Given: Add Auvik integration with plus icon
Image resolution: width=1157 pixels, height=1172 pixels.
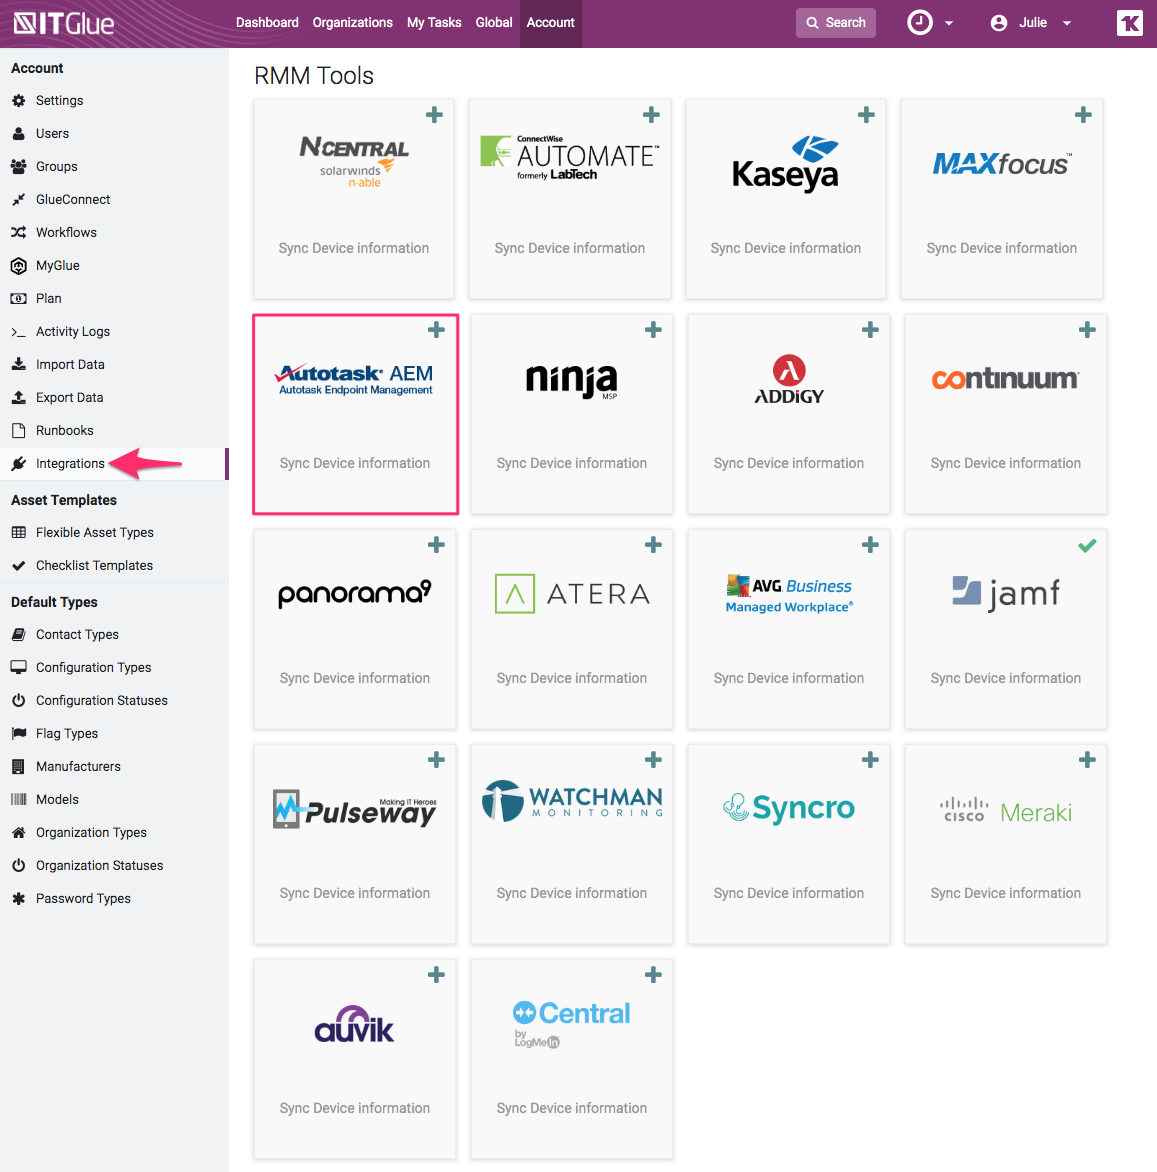Looking at the screenshot, I should click(436, 975).
